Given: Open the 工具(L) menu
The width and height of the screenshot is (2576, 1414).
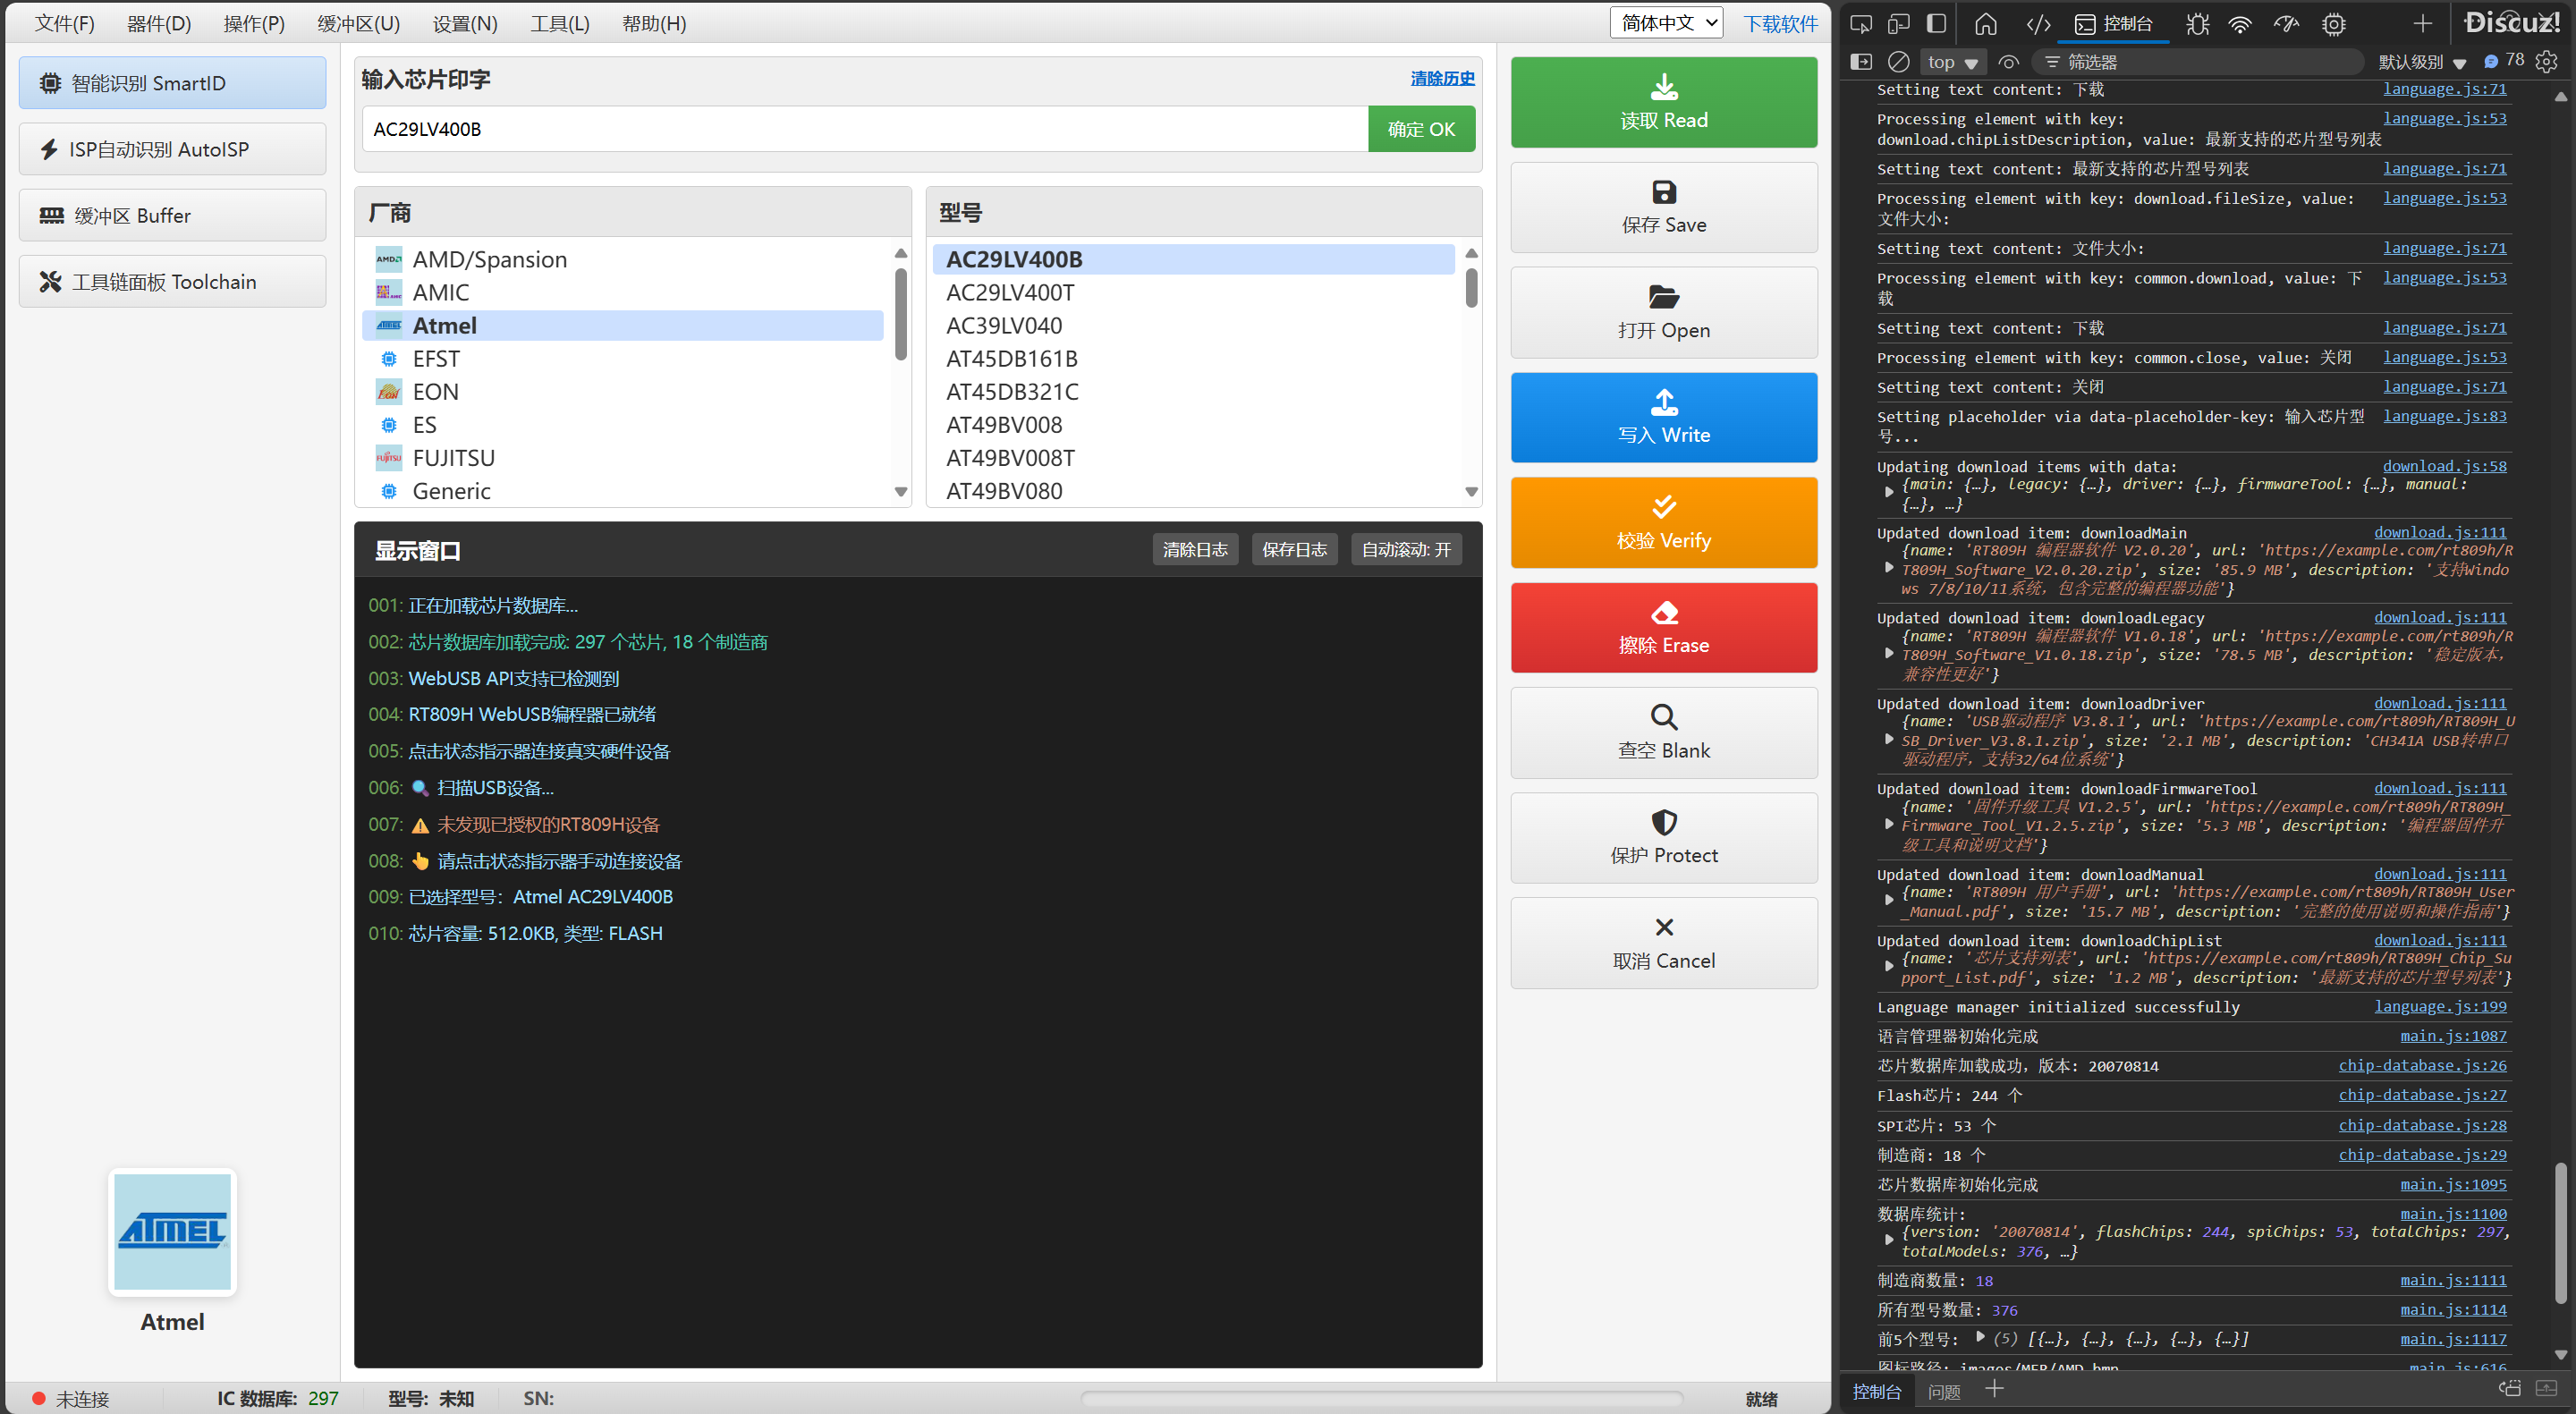Looking at the screenshot, I should 559,23.
